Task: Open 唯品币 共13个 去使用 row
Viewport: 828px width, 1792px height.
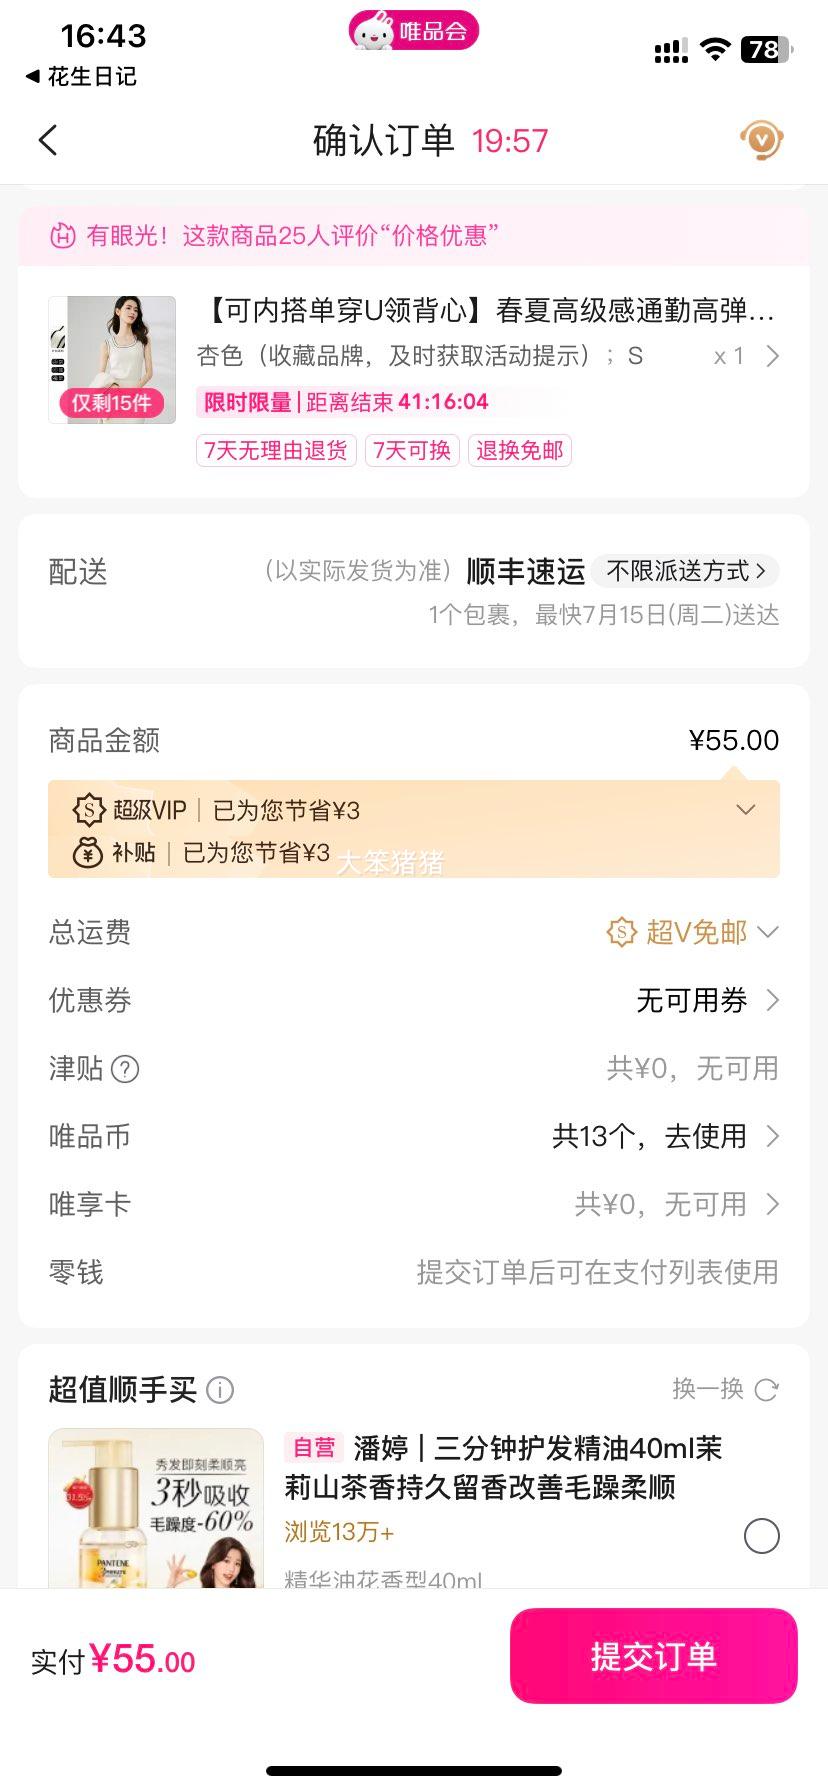Action: (414, 1136)
